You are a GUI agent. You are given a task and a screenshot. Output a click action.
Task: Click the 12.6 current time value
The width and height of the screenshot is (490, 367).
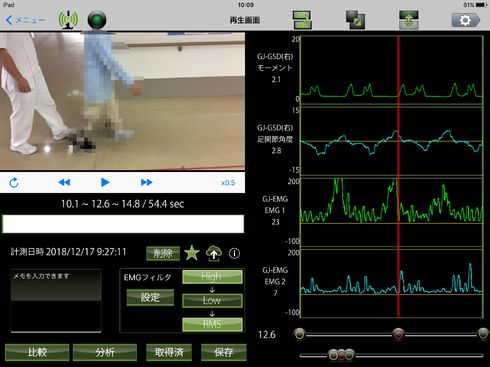[x=267, y=335]
